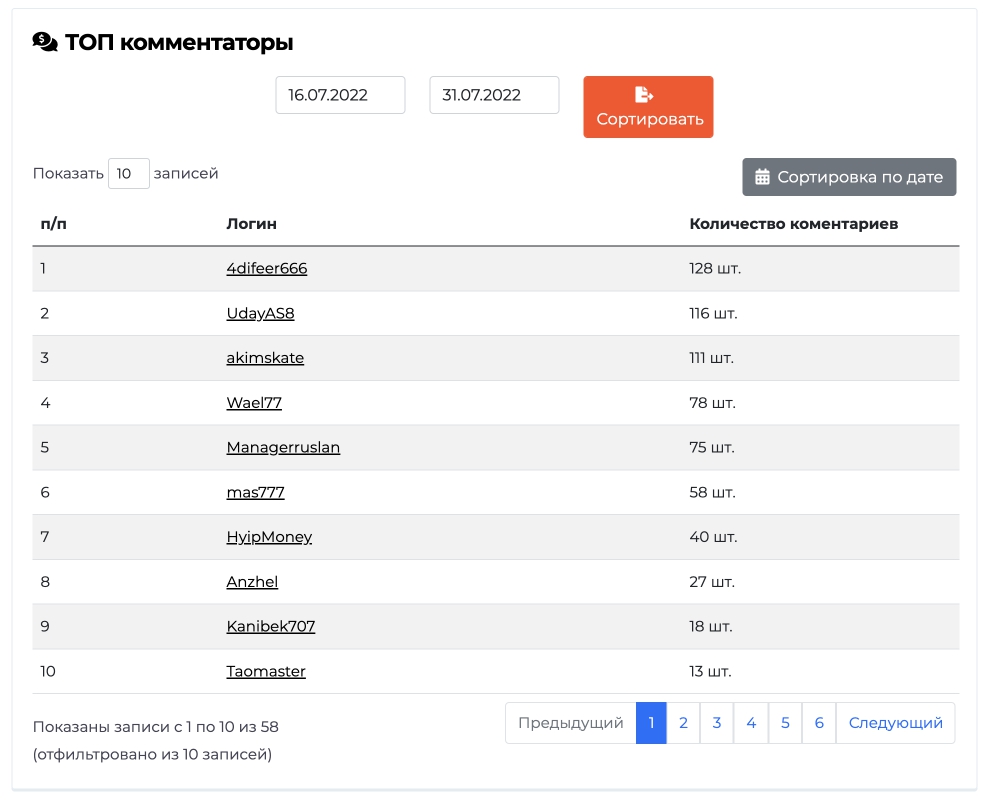Click calendar icon in Сортировка по дате
This screenshot has height=801, width=989.
coord(762,177)
